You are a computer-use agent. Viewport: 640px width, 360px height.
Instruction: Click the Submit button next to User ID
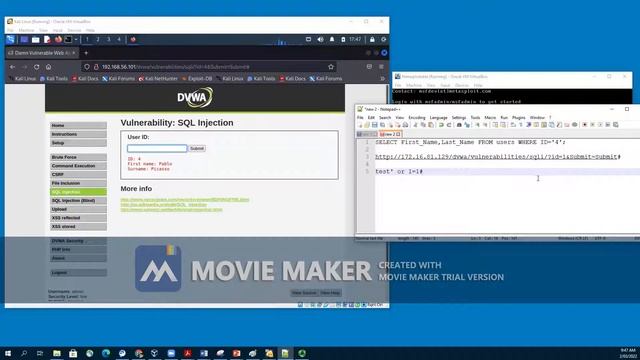[x=197, y=149]
